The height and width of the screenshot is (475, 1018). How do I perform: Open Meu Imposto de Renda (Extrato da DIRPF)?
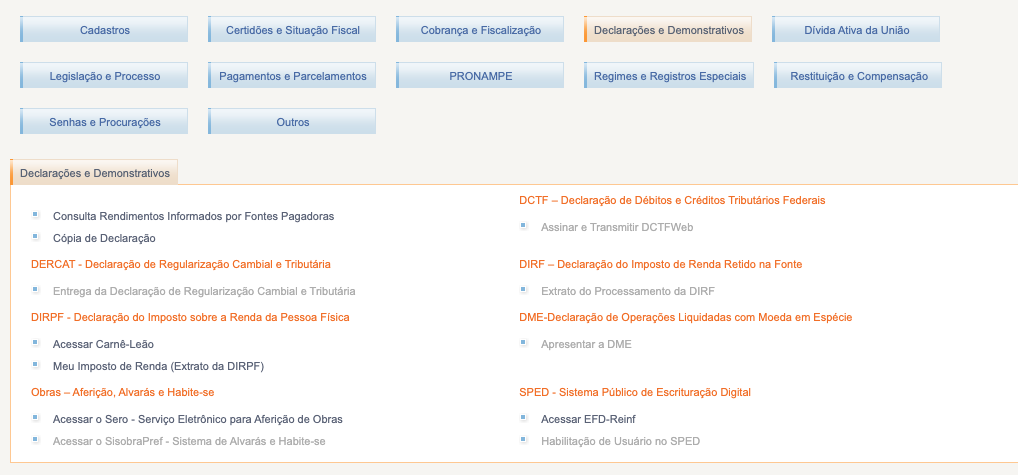pos(158,366)
